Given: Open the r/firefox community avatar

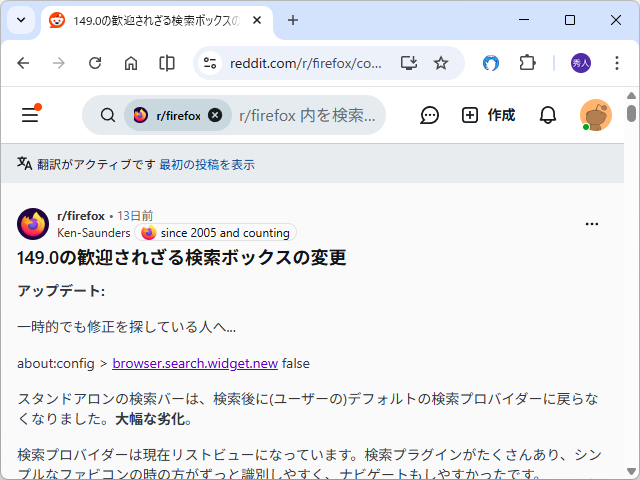Looking at the screenshot, I should pos(33,224).
